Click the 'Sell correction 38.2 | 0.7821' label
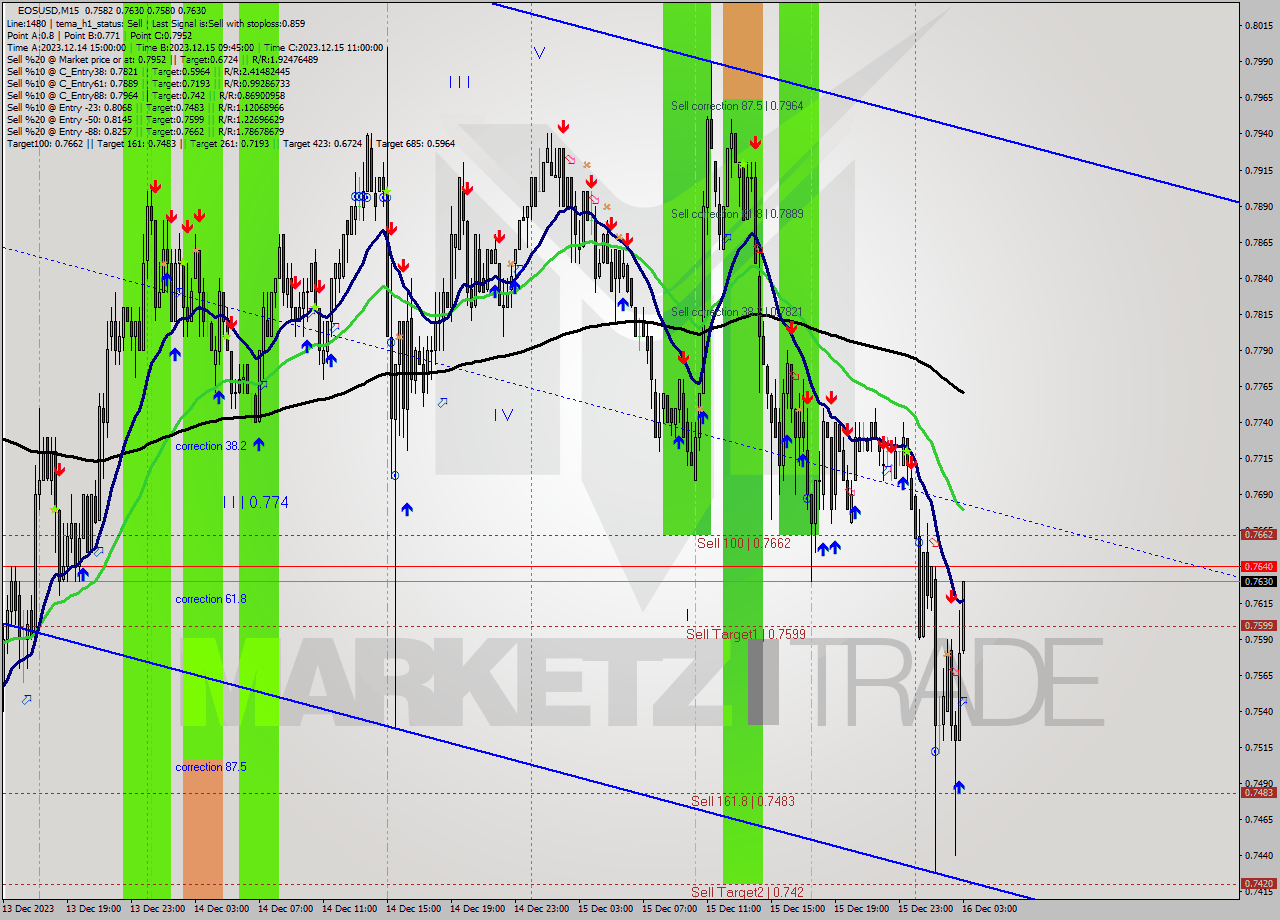This screenshot has width=1280, height=920. pos(737,312)
